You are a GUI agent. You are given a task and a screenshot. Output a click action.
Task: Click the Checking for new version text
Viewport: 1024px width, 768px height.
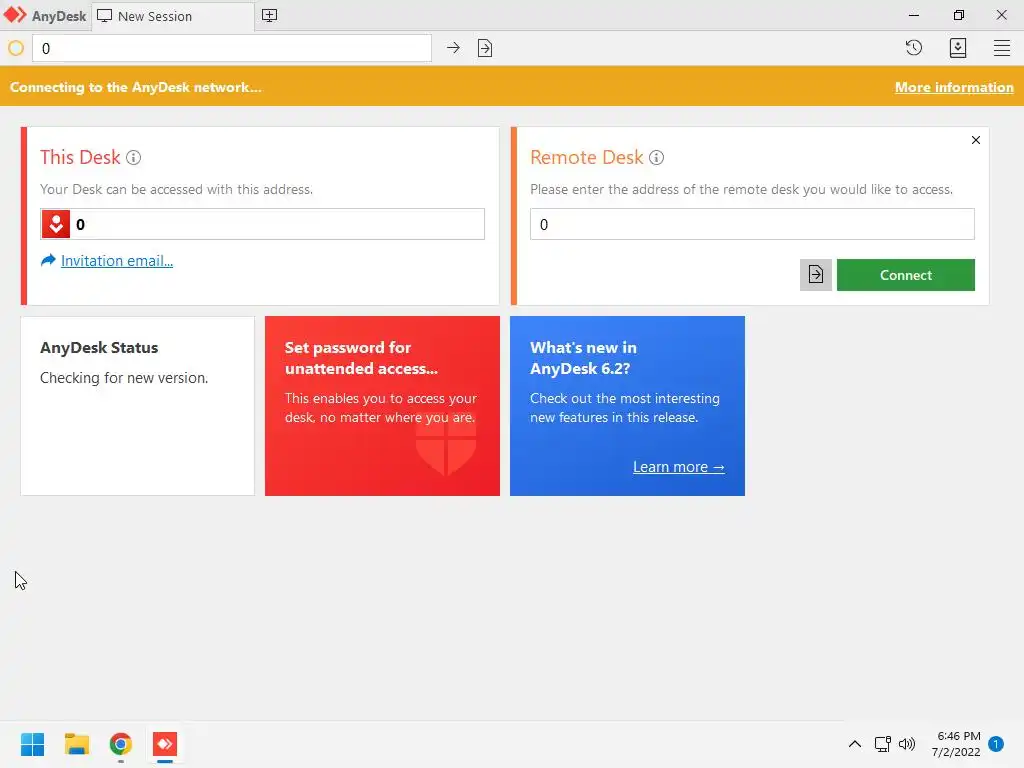pos(124,378)
